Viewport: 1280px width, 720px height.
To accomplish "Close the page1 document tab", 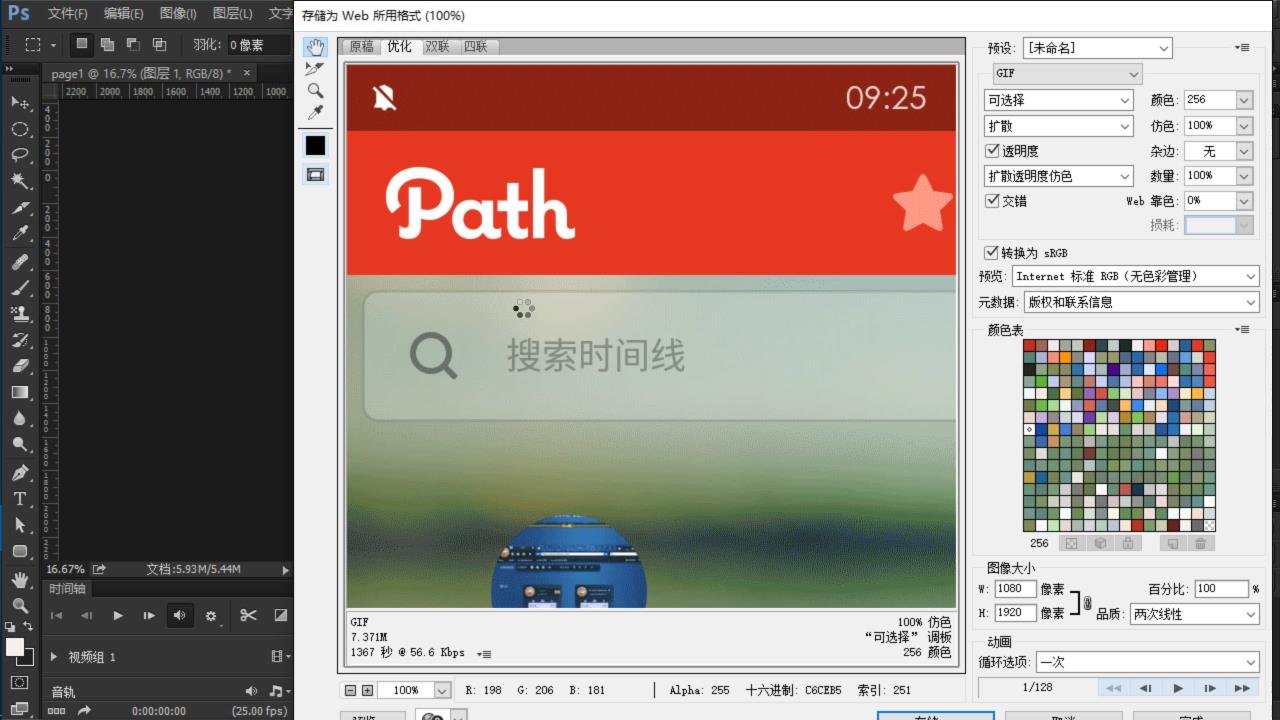I will pos(247,73).
